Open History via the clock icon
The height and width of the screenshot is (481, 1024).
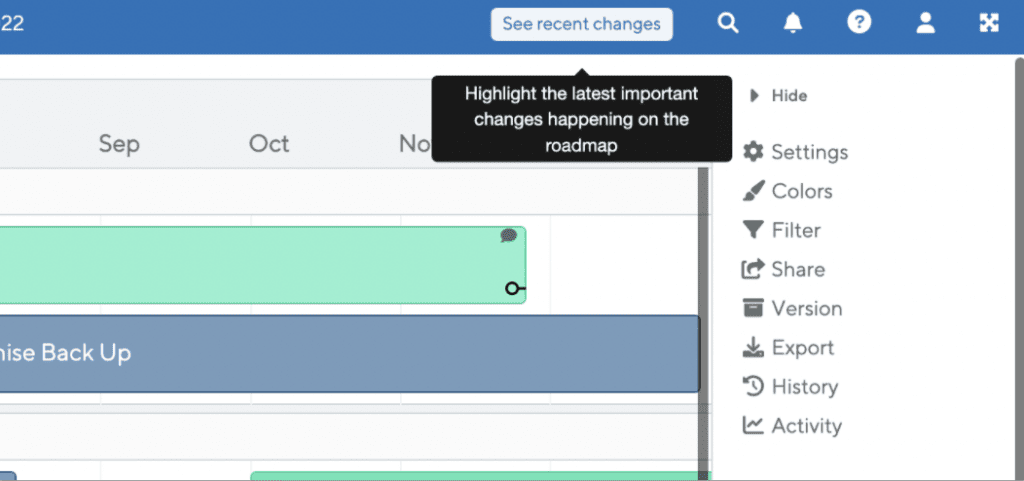click(753, 386)
